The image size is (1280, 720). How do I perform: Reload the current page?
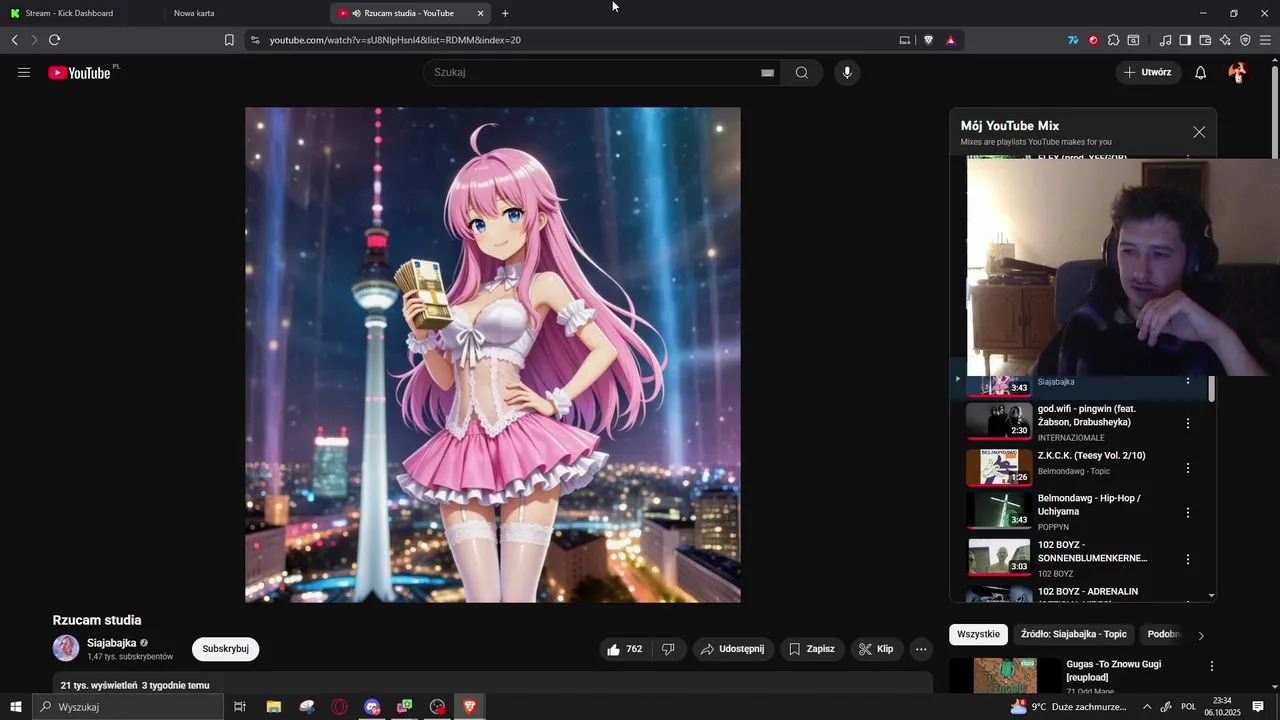click(54, 40)
